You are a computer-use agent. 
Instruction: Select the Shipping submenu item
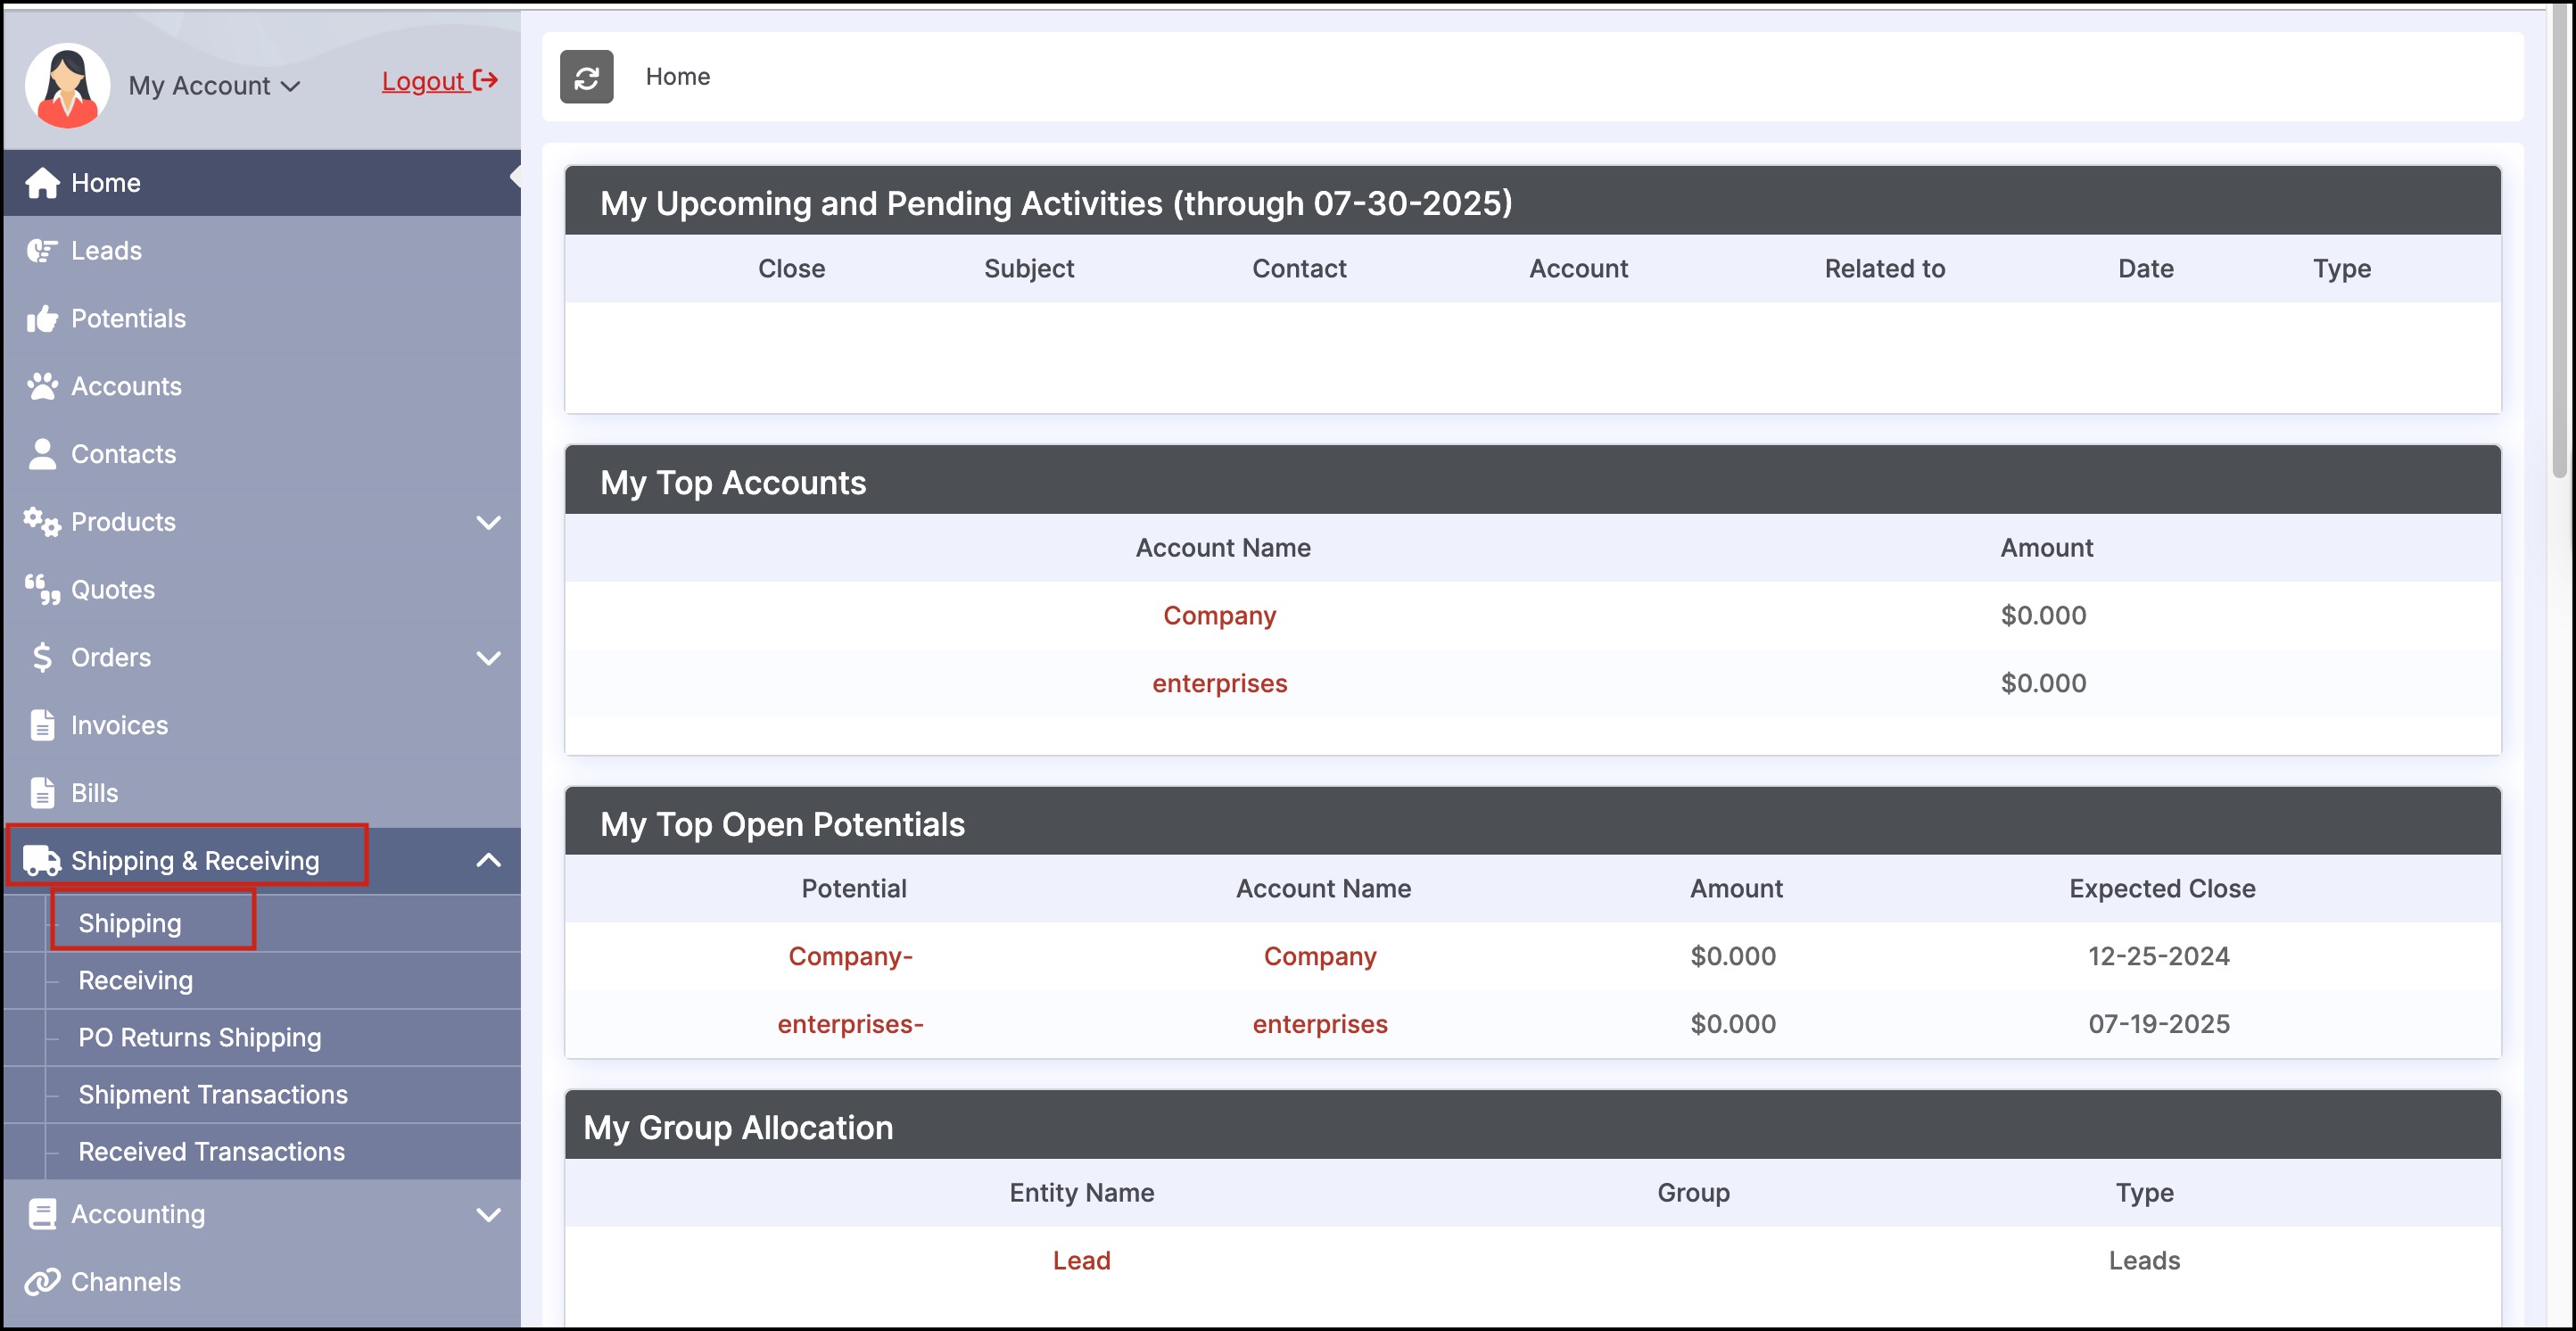130,923
